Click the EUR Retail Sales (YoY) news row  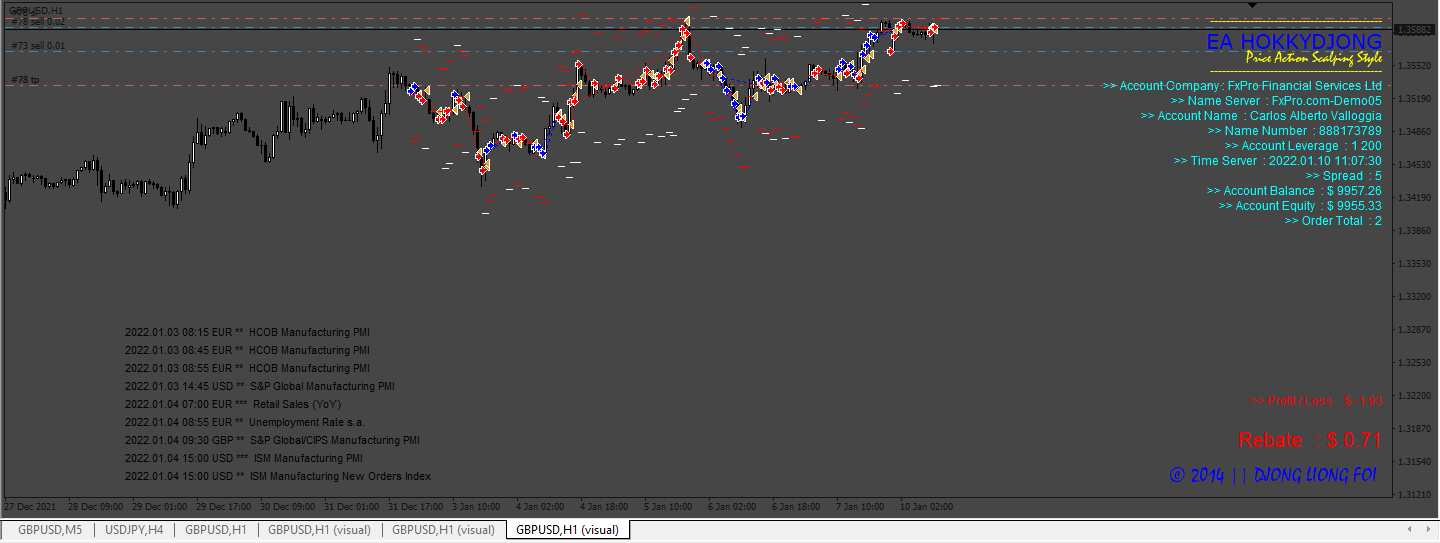click(233, 405)
